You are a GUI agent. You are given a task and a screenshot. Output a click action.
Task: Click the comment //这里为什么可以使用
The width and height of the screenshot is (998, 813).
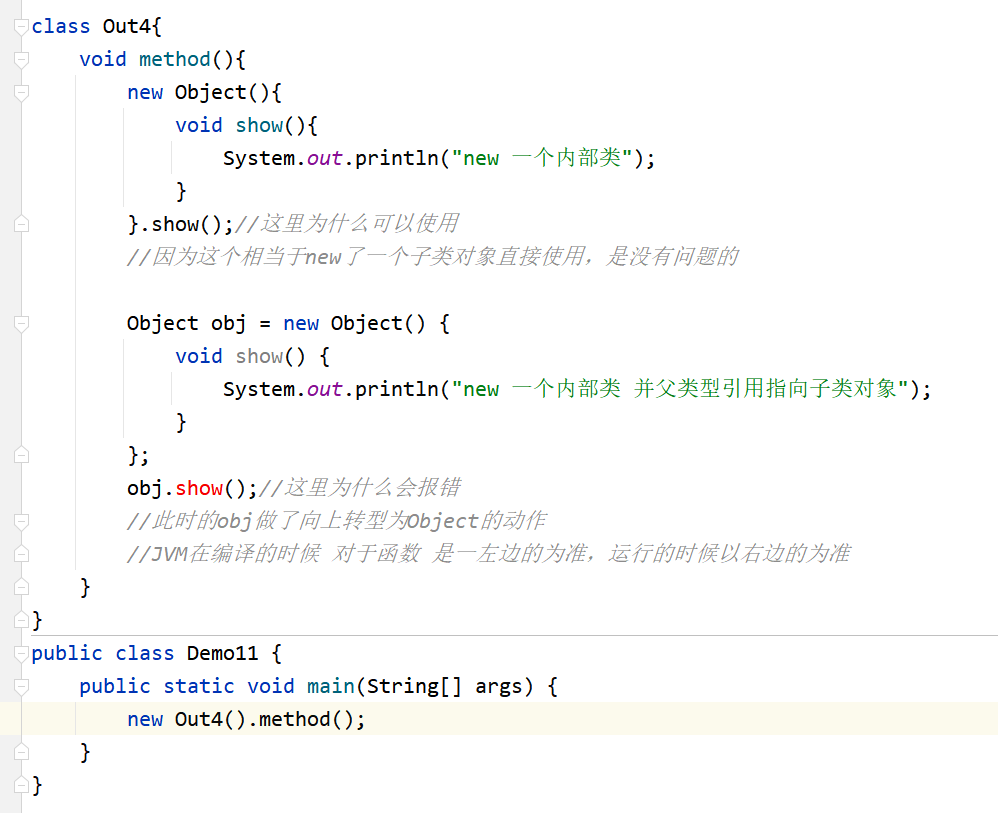[347, 224]
